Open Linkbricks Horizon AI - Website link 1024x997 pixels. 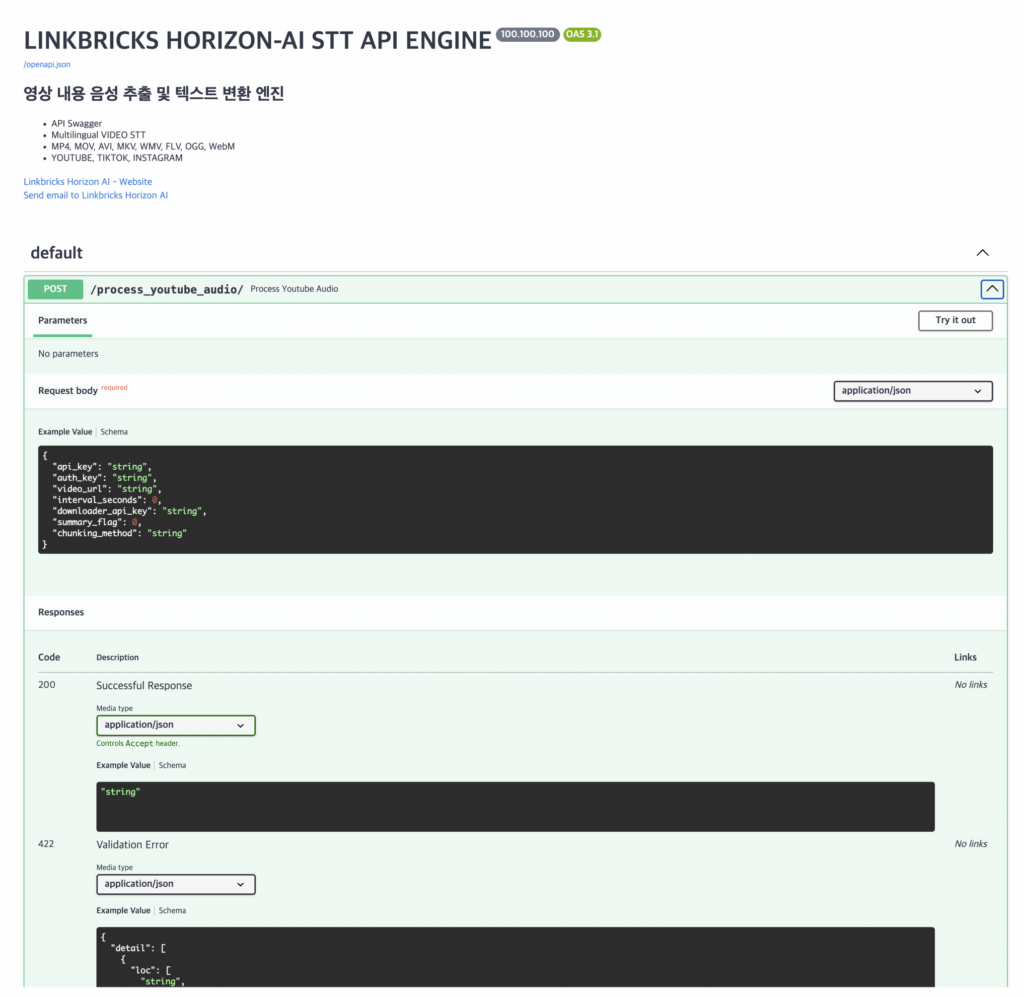tap(88, 182)
